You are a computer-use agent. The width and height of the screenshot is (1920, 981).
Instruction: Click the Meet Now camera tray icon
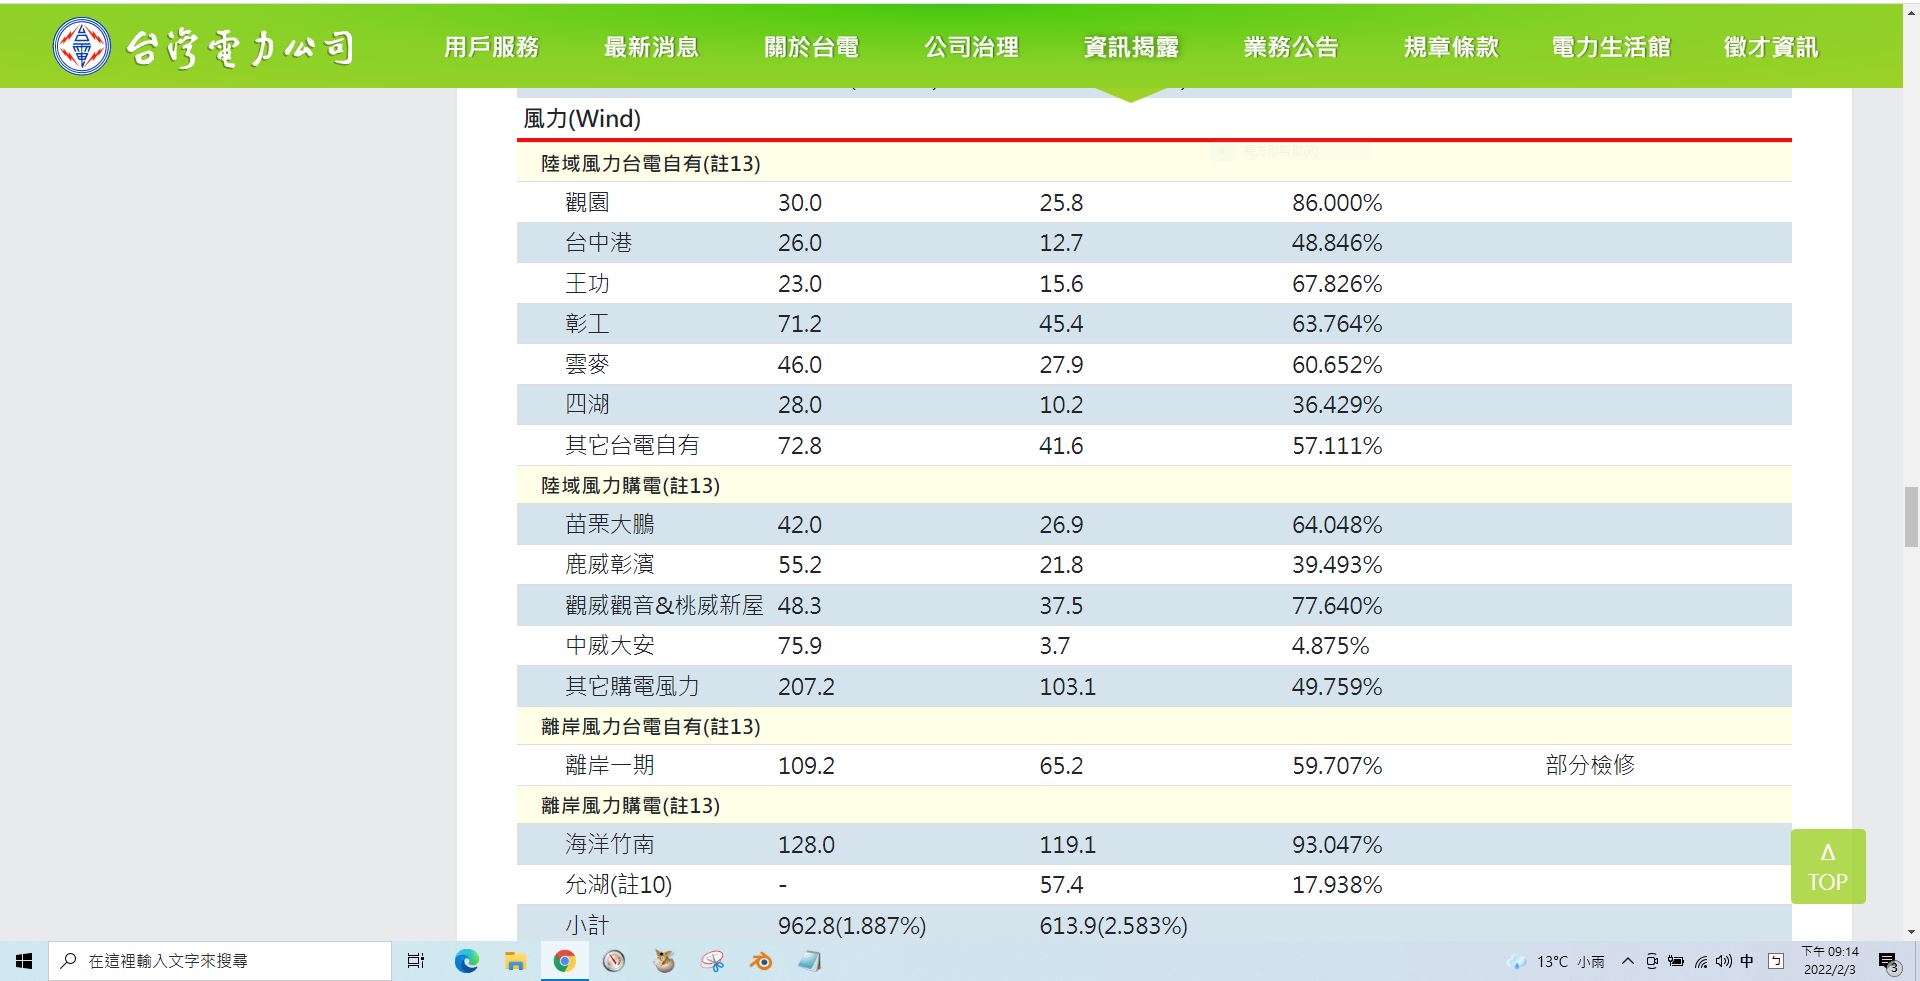[1652, 961]
